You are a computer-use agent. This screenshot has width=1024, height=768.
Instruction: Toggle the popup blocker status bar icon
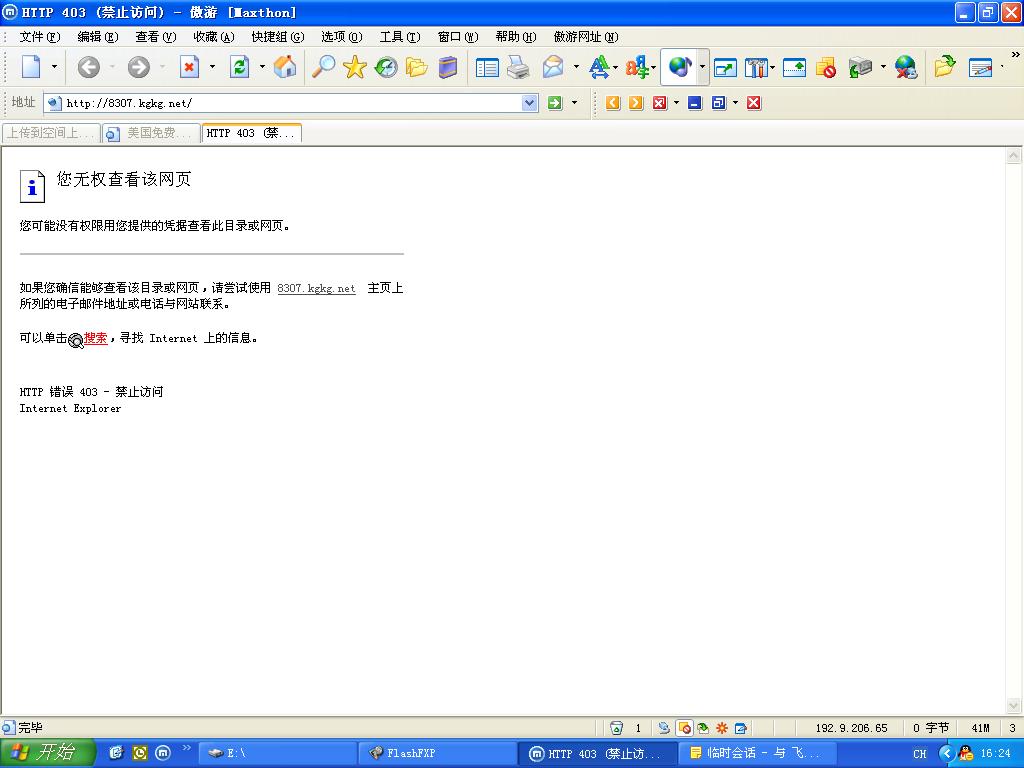684,728
